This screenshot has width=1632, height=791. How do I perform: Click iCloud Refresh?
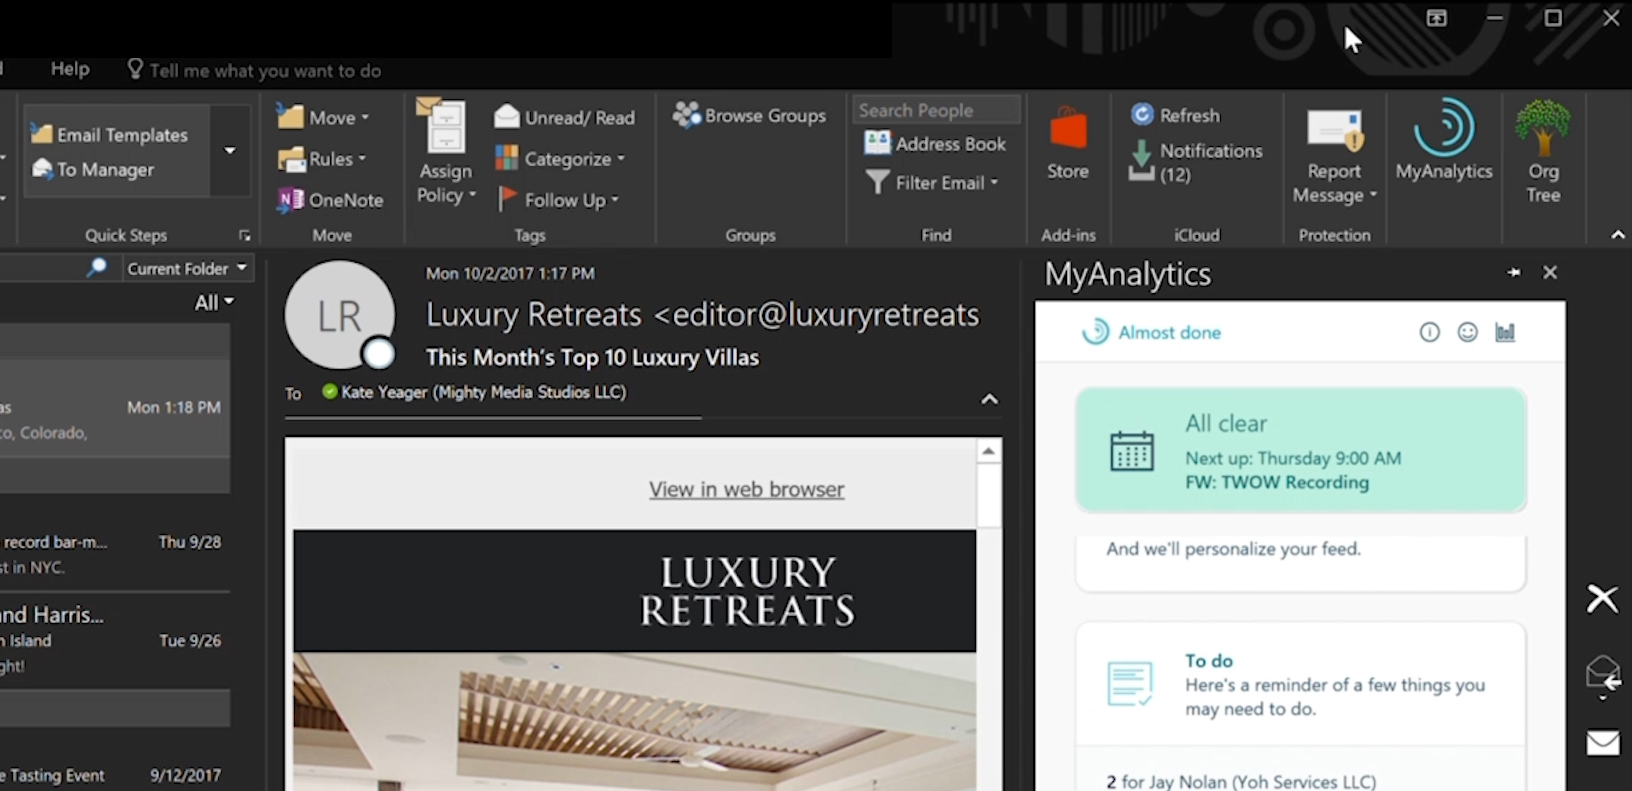(x=1175, y=115)
